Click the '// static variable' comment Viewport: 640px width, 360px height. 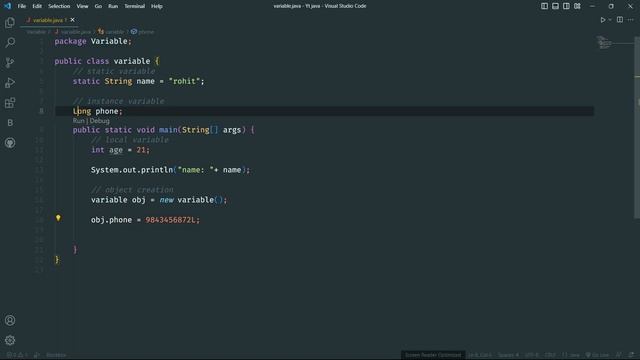[114, 71]
